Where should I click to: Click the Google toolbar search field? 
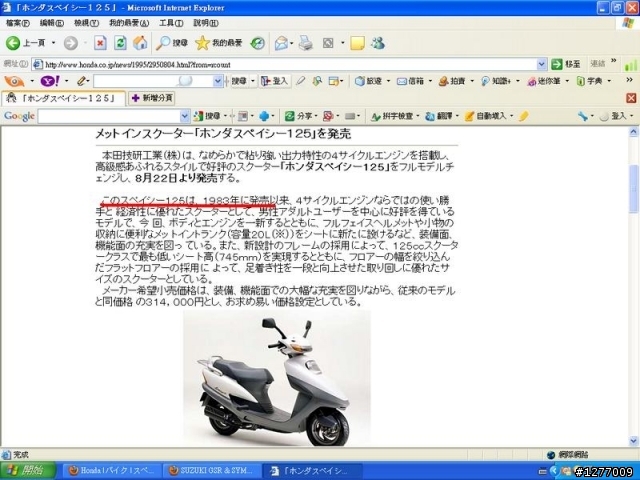point(109,116)
